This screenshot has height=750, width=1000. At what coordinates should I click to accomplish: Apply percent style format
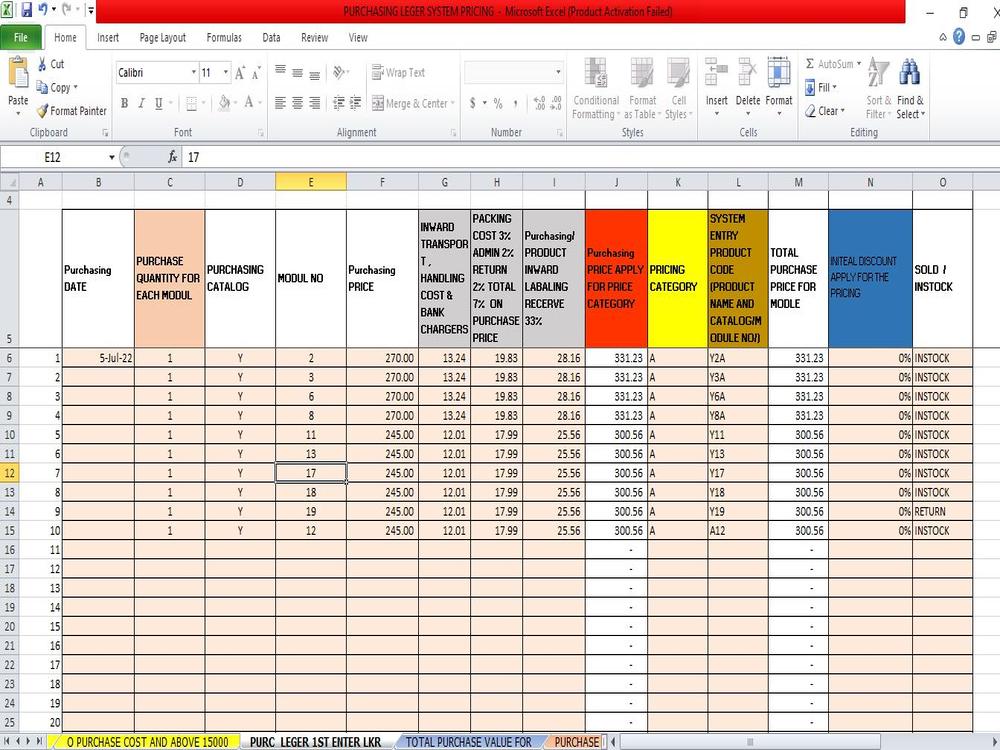[498, 103]
